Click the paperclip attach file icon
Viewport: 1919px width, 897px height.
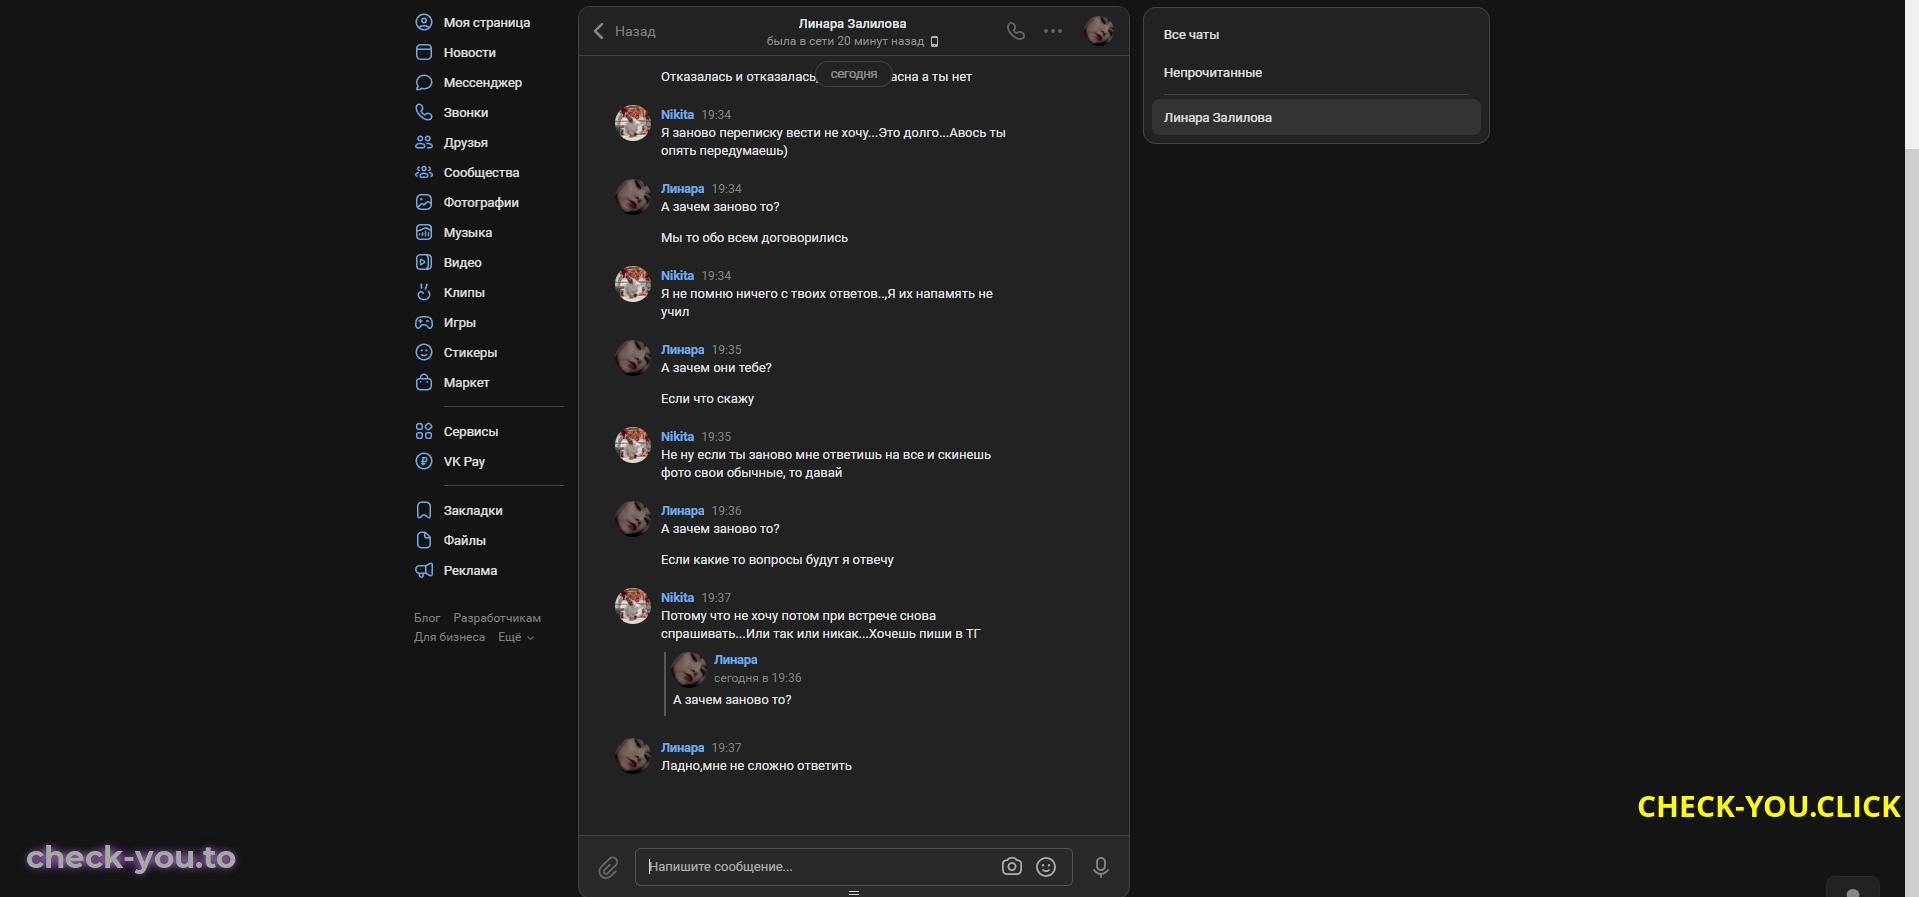point(608,868)
